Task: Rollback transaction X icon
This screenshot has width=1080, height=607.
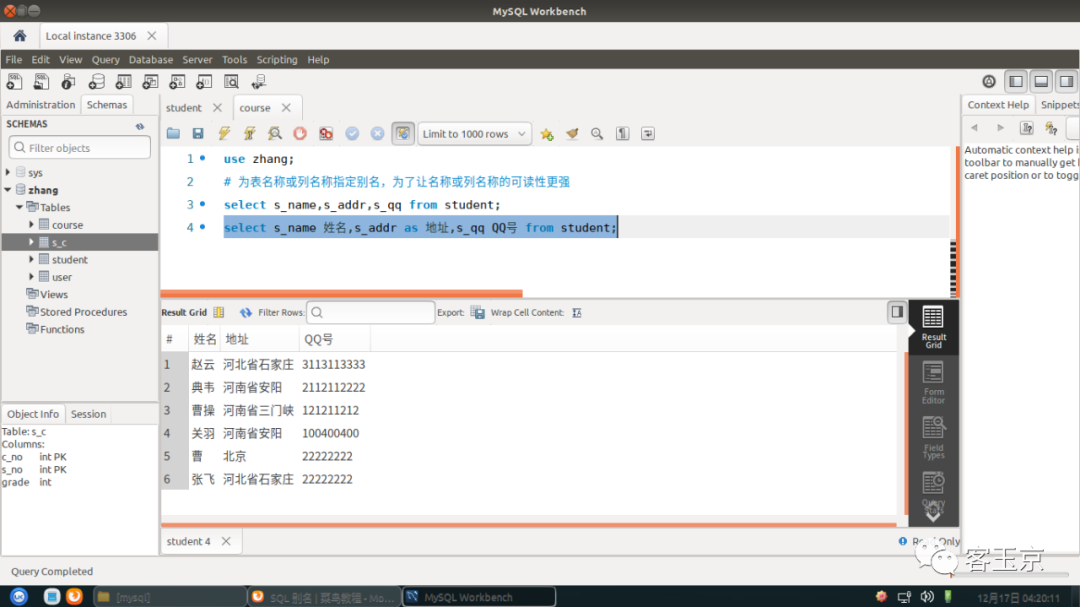Action: [x=377, y=134]
